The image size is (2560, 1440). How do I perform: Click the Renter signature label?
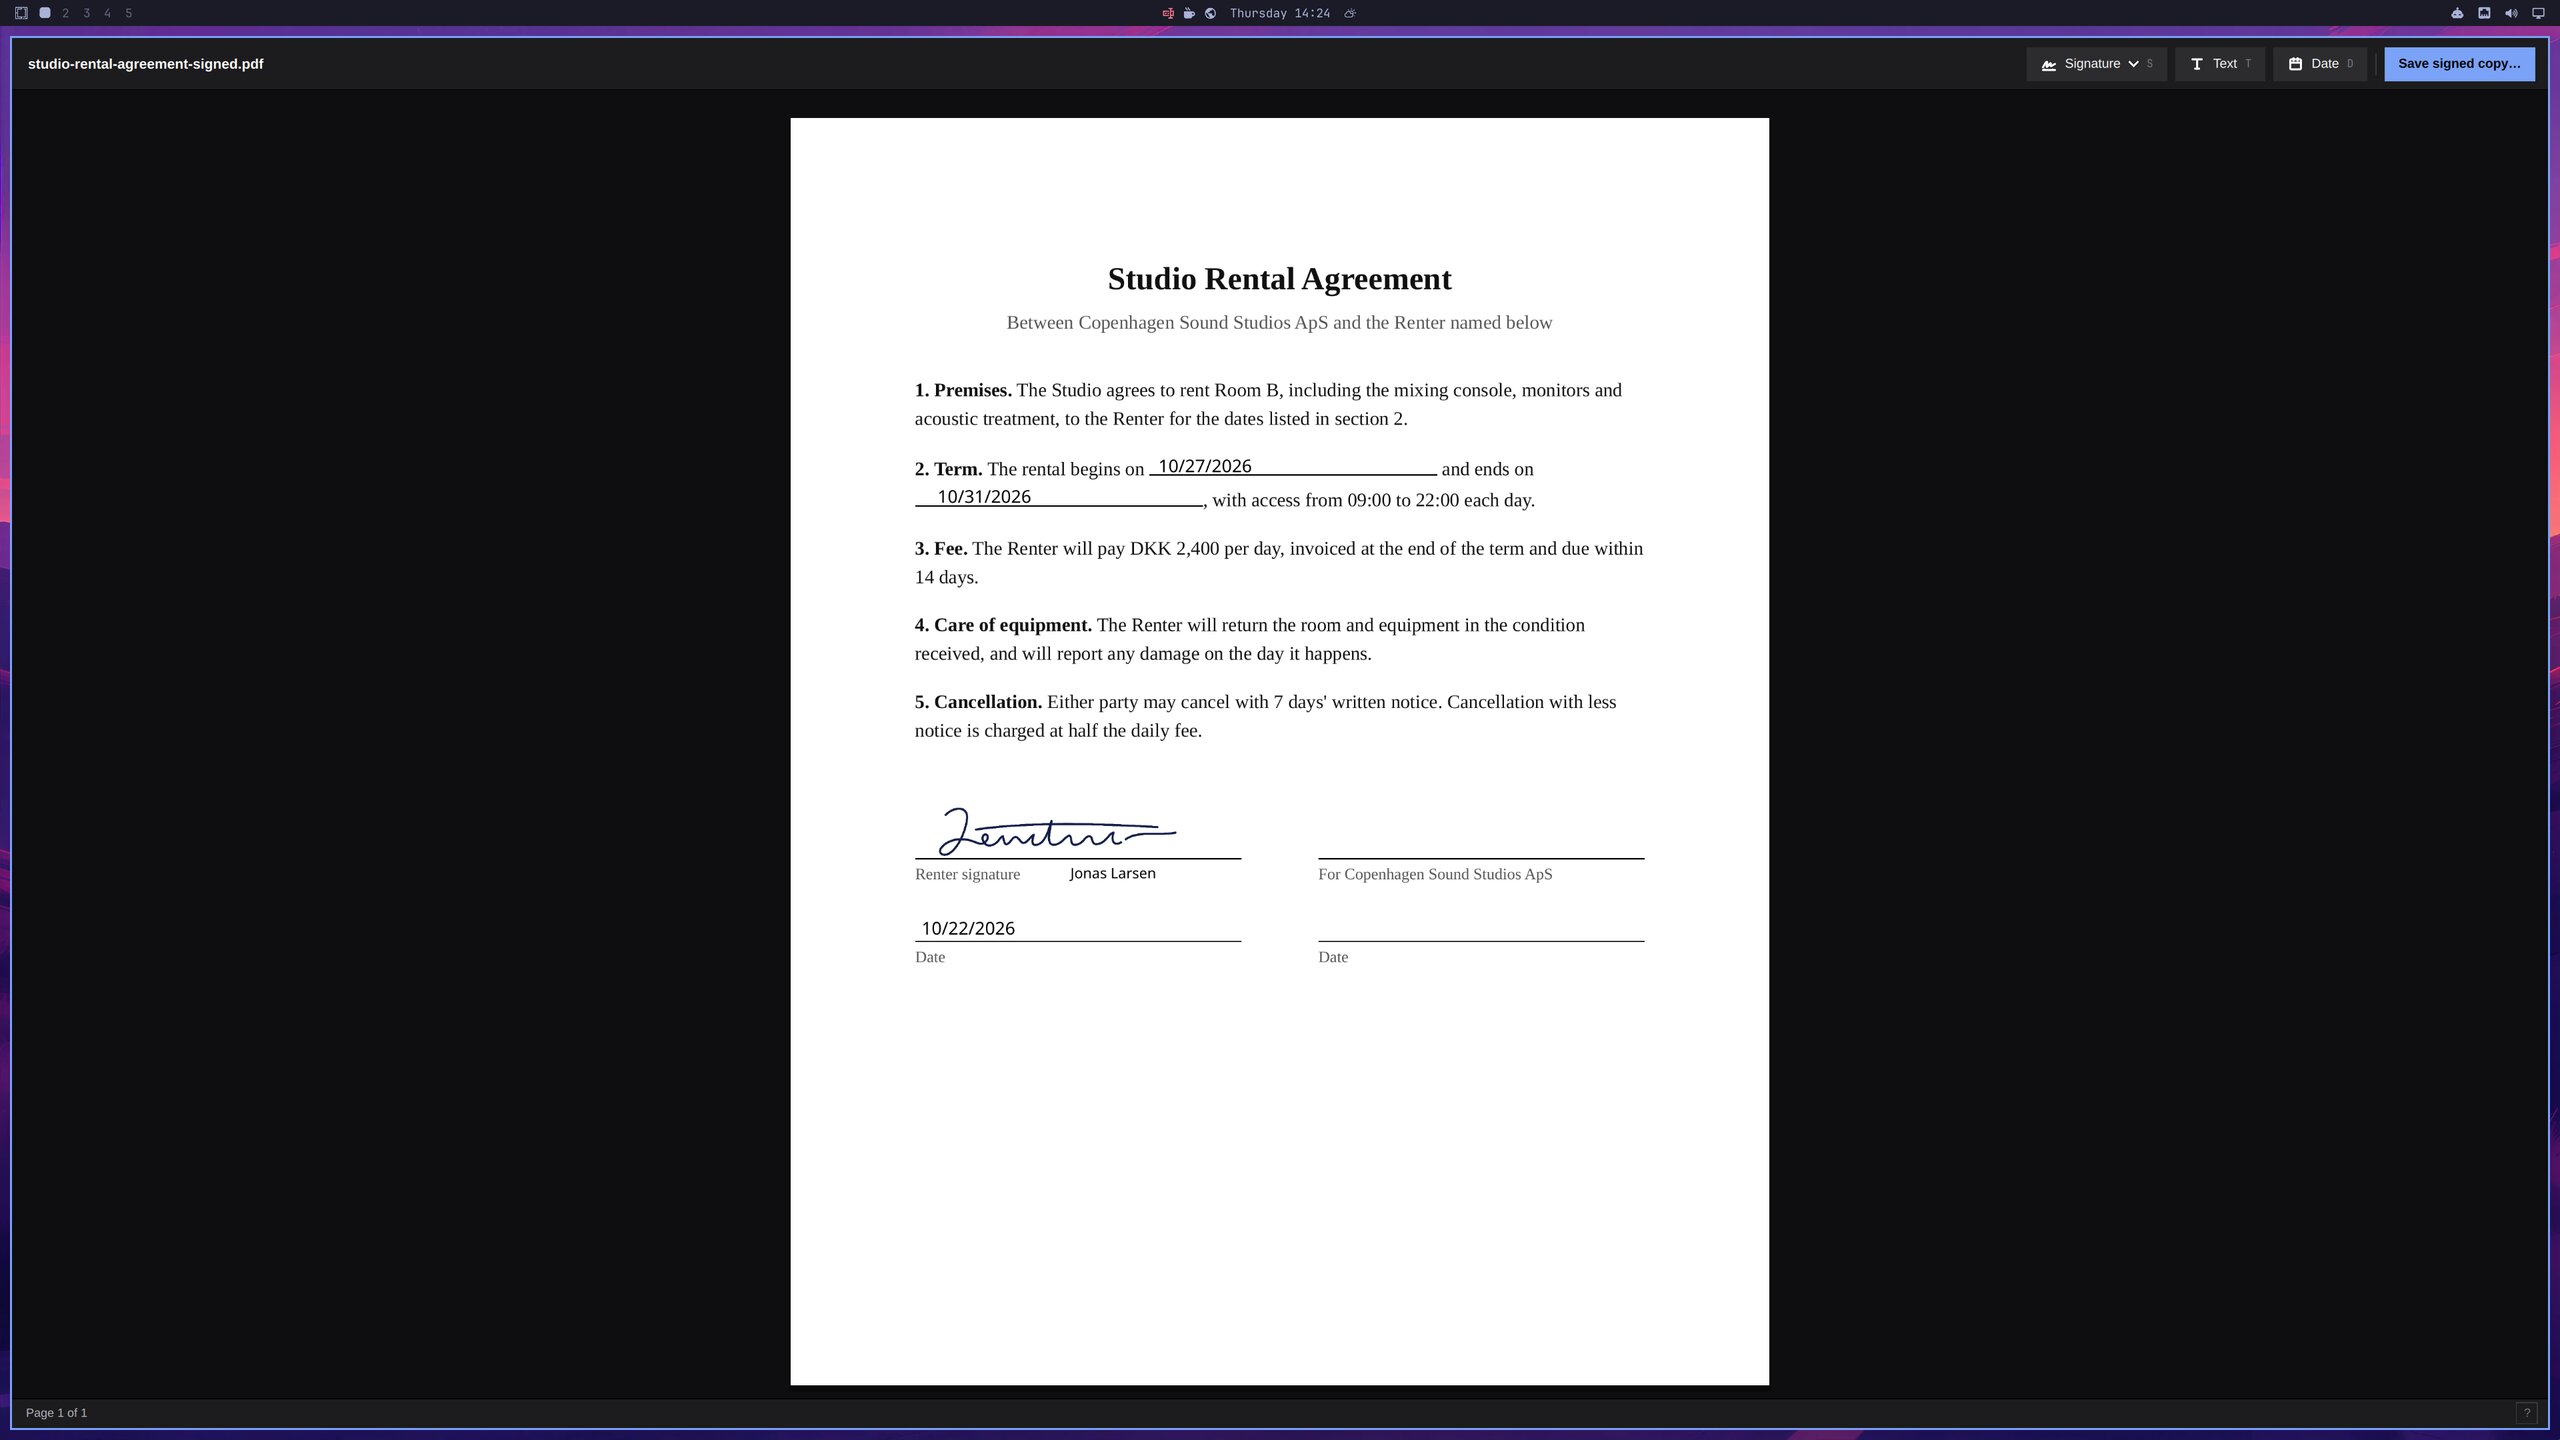tap(967, 875)
